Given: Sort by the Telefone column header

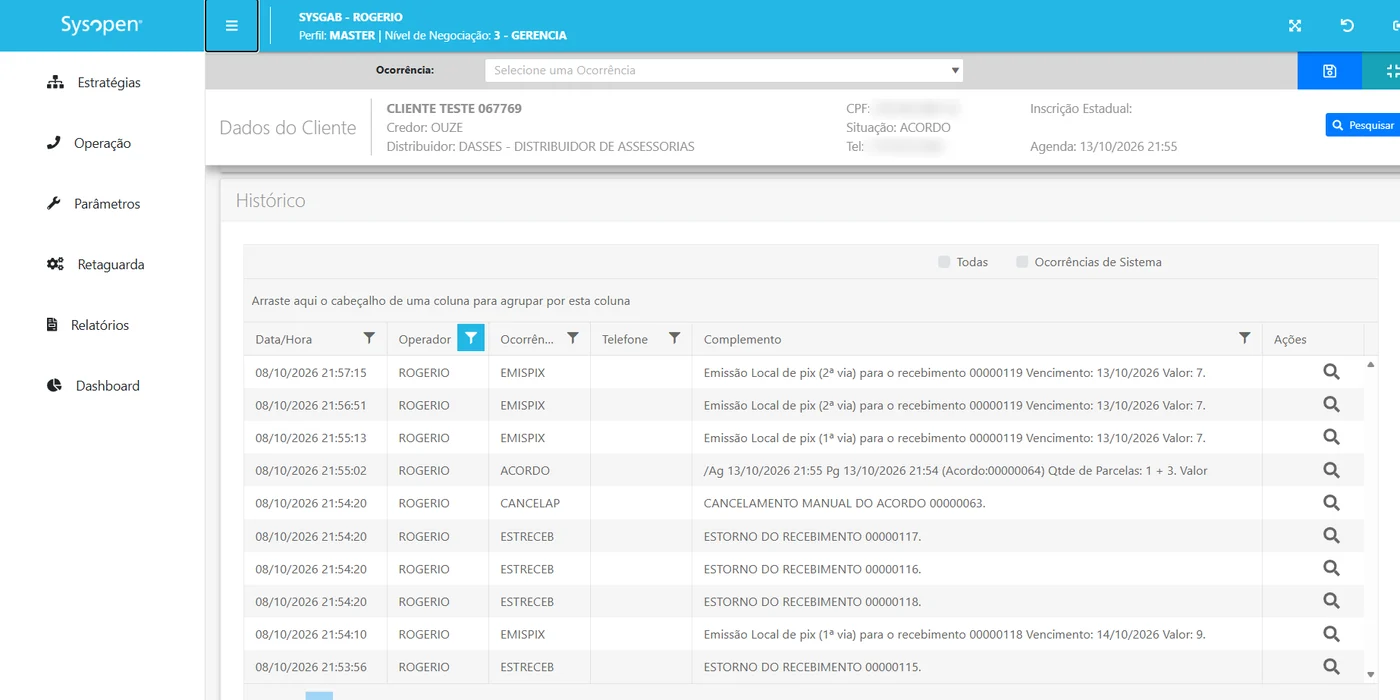Looking at the screenshot, I should coord(625,340).
